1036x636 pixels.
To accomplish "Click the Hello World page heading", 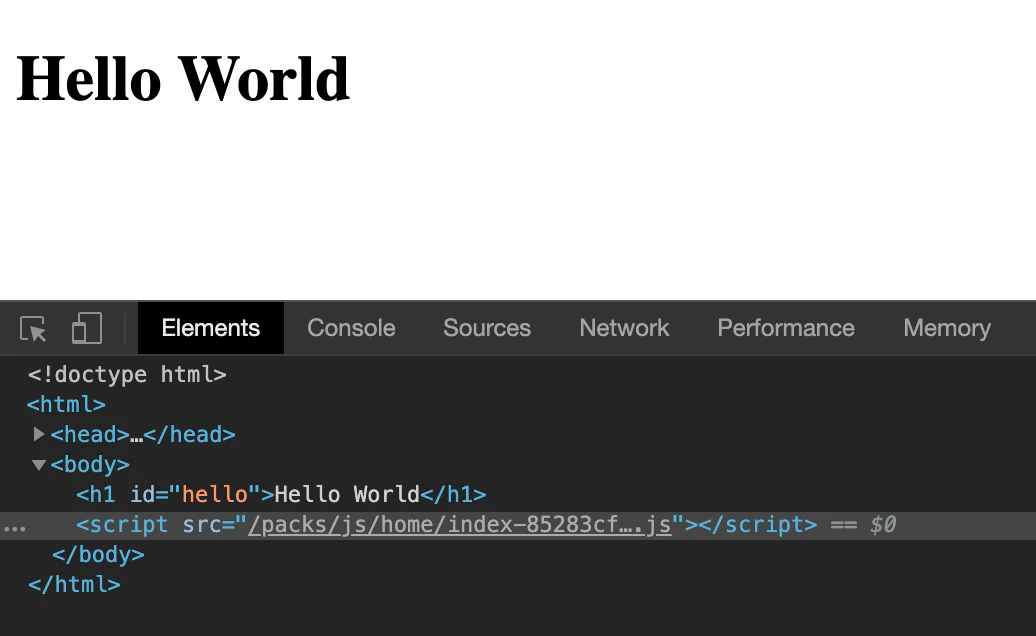I will click(182, 79).
